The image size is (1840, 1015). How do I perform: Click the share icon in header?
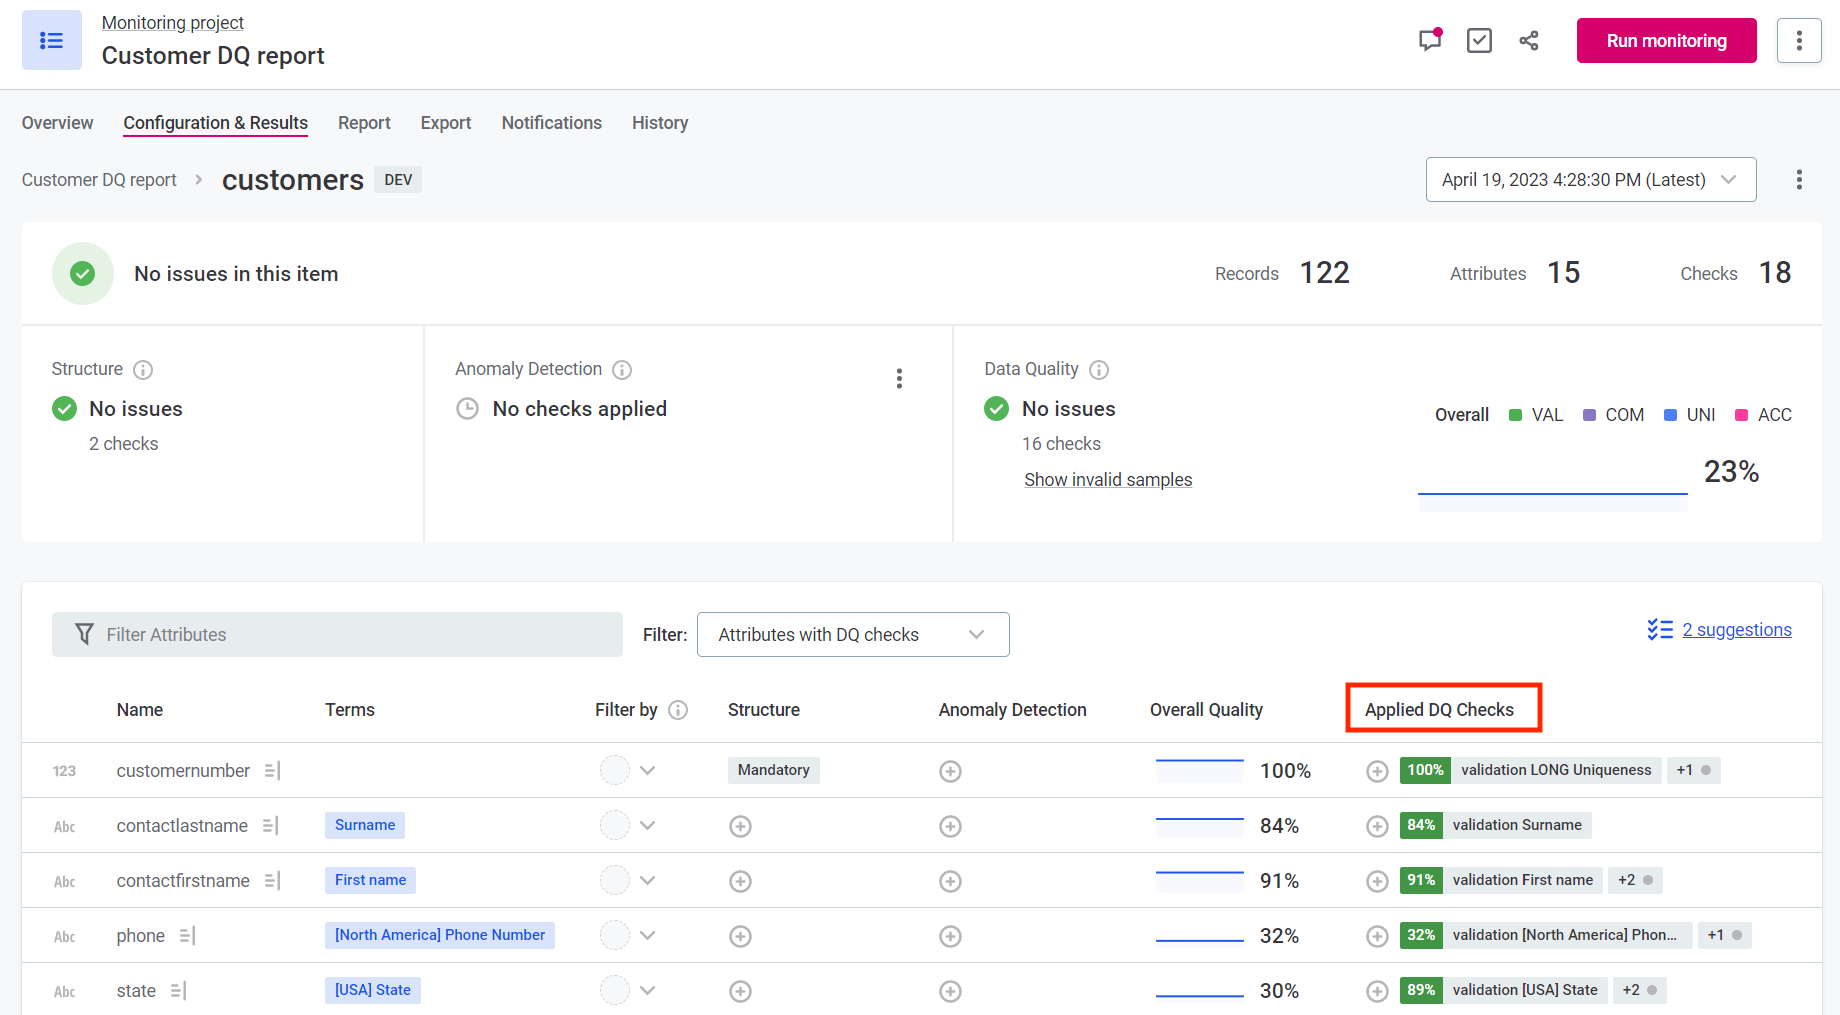click(x=1529, y=41)
